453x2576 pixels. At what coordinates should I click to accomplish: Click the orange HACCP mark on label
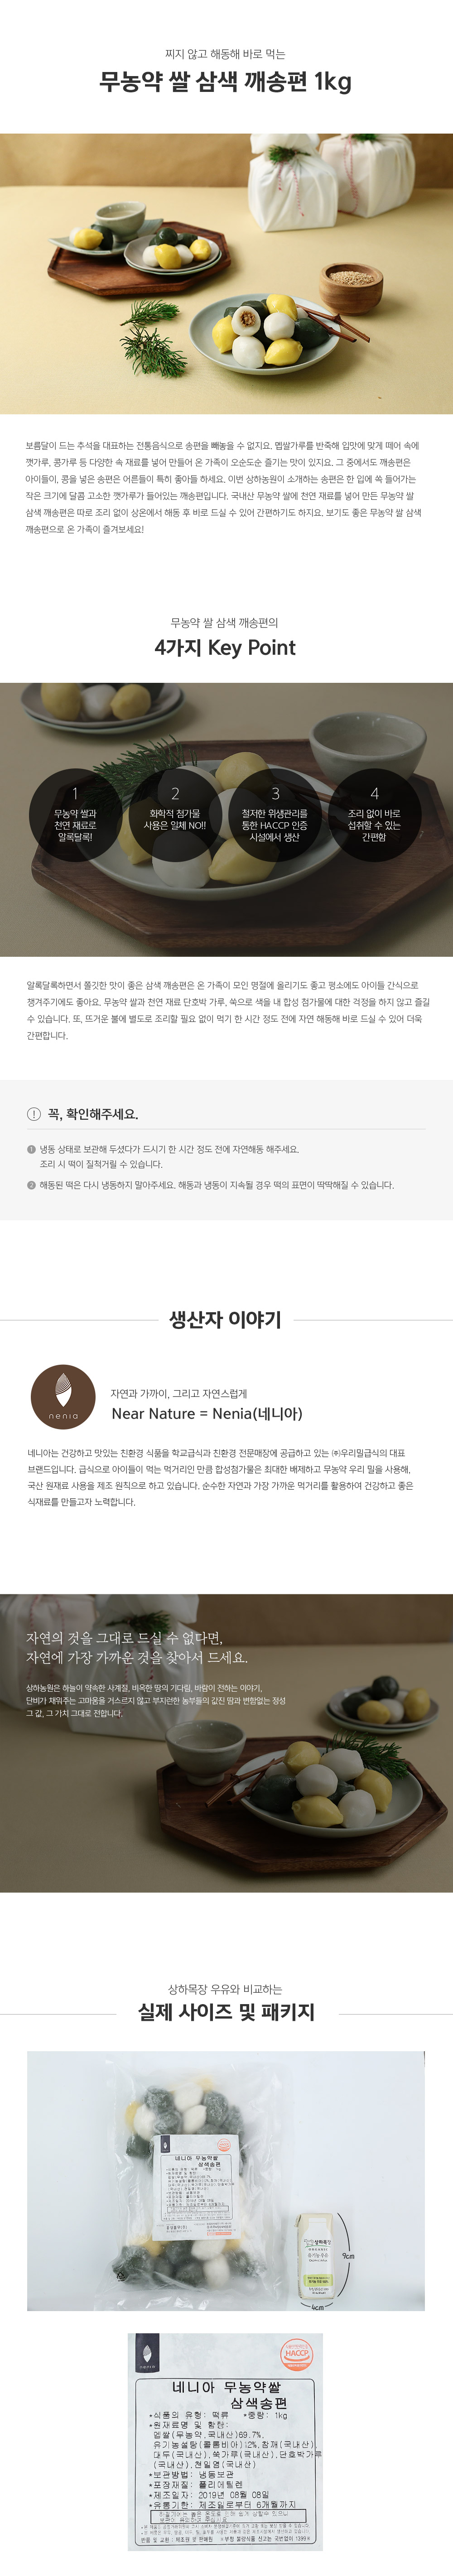(x=296, y=2354)
